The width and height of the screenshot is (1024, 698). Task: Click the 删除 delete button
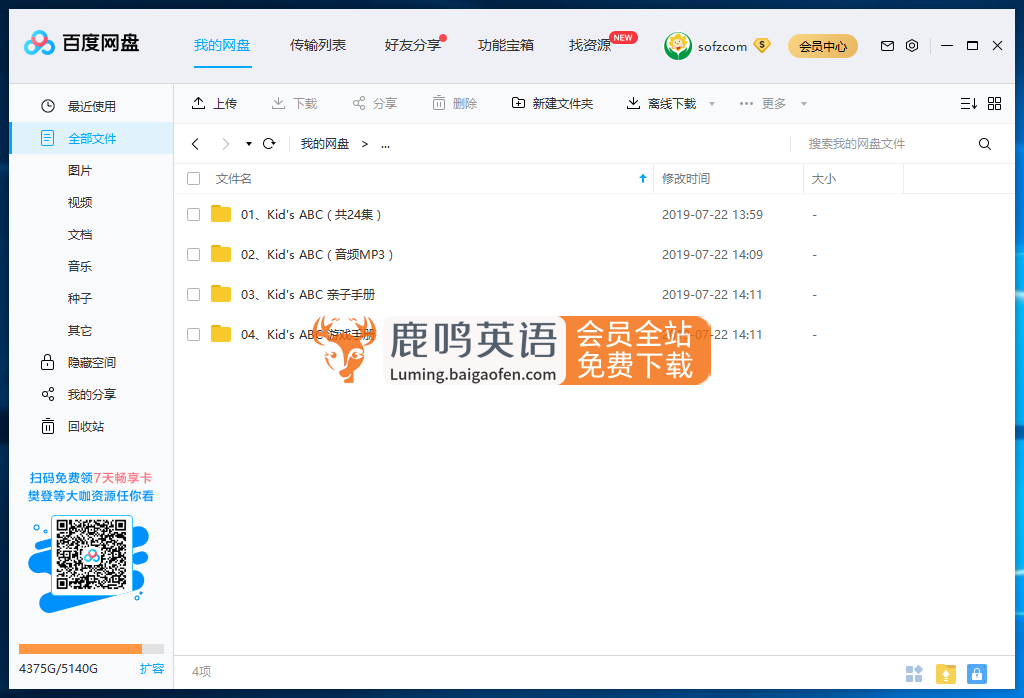(455, 103)
